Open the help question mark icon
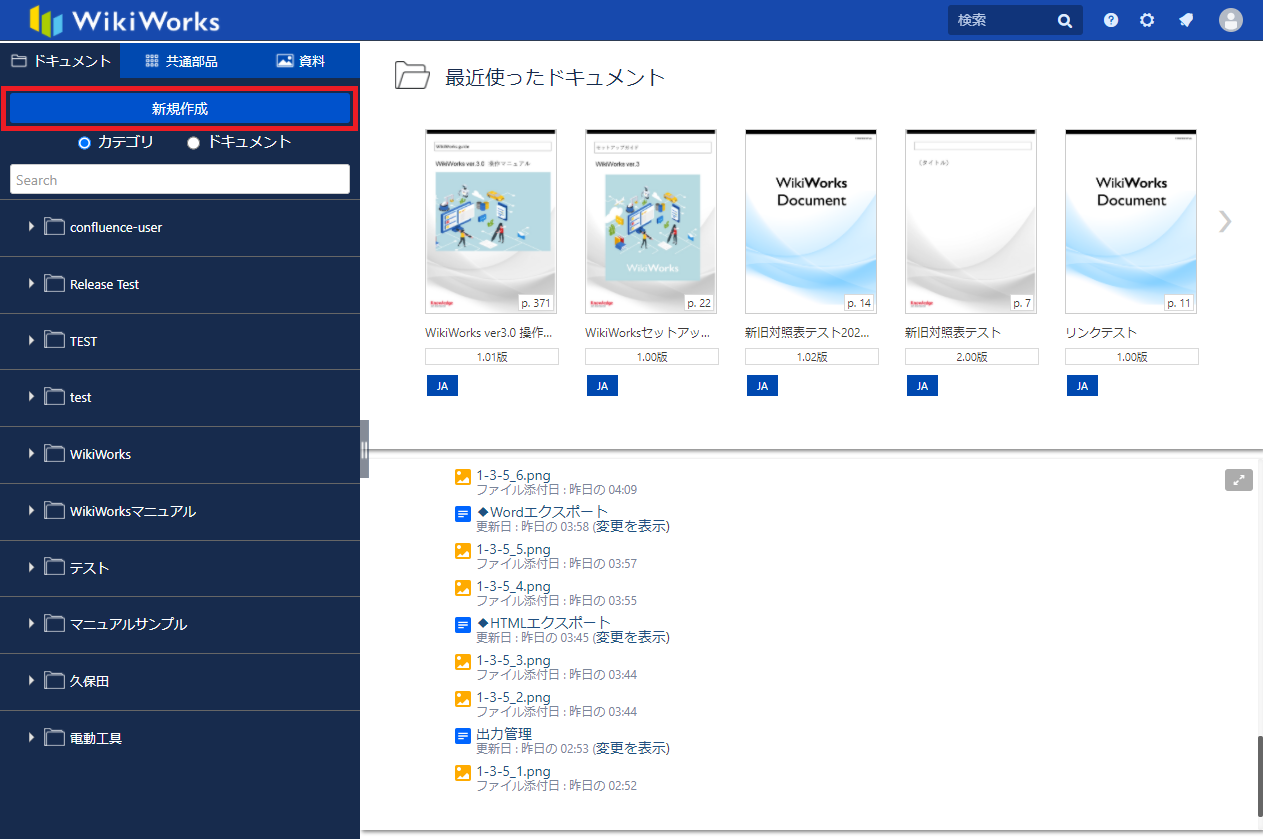The image size is (1263, 839). point(1111,20)
